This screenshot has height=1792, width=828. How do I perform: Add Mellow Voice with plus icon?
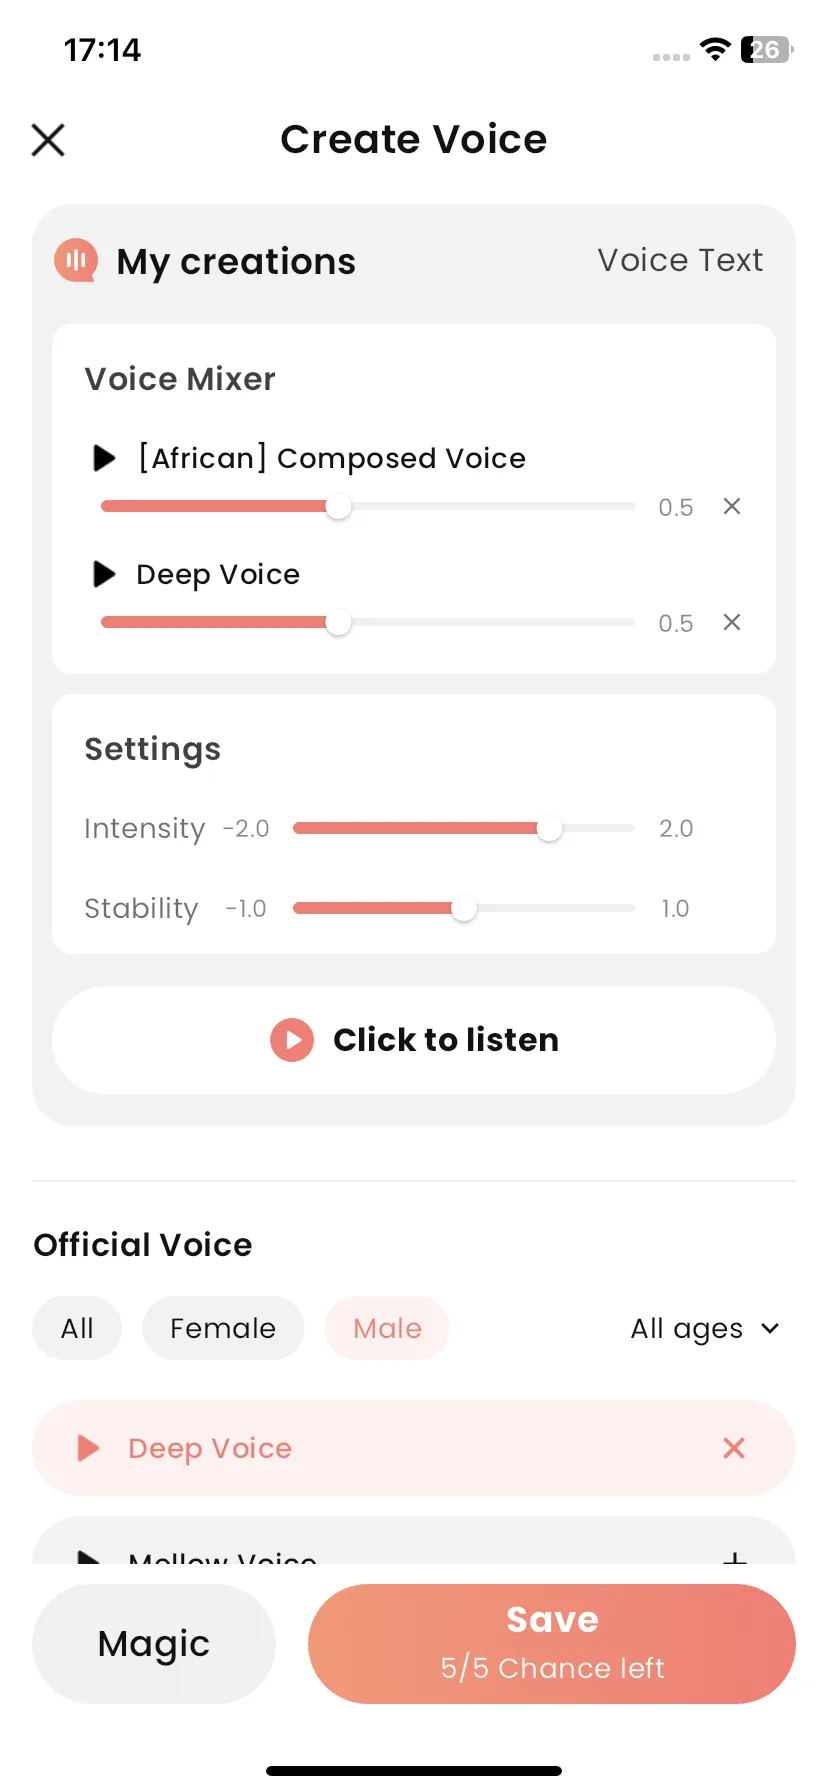tap(735, 1558)
